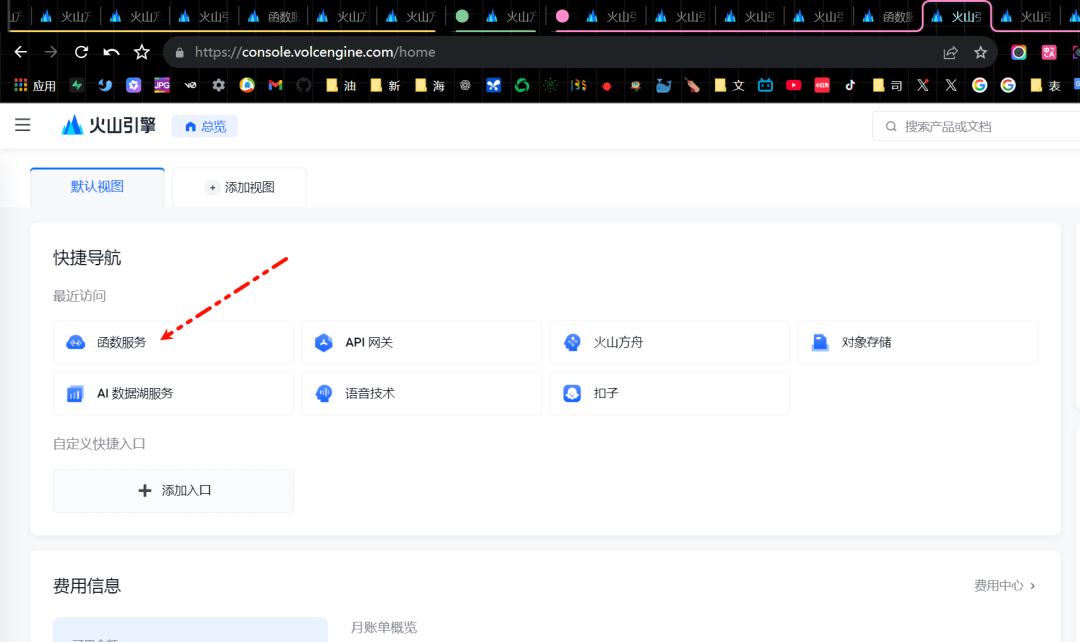
Task: Click the 月账单概览 heading
Action: click(384, 628)
